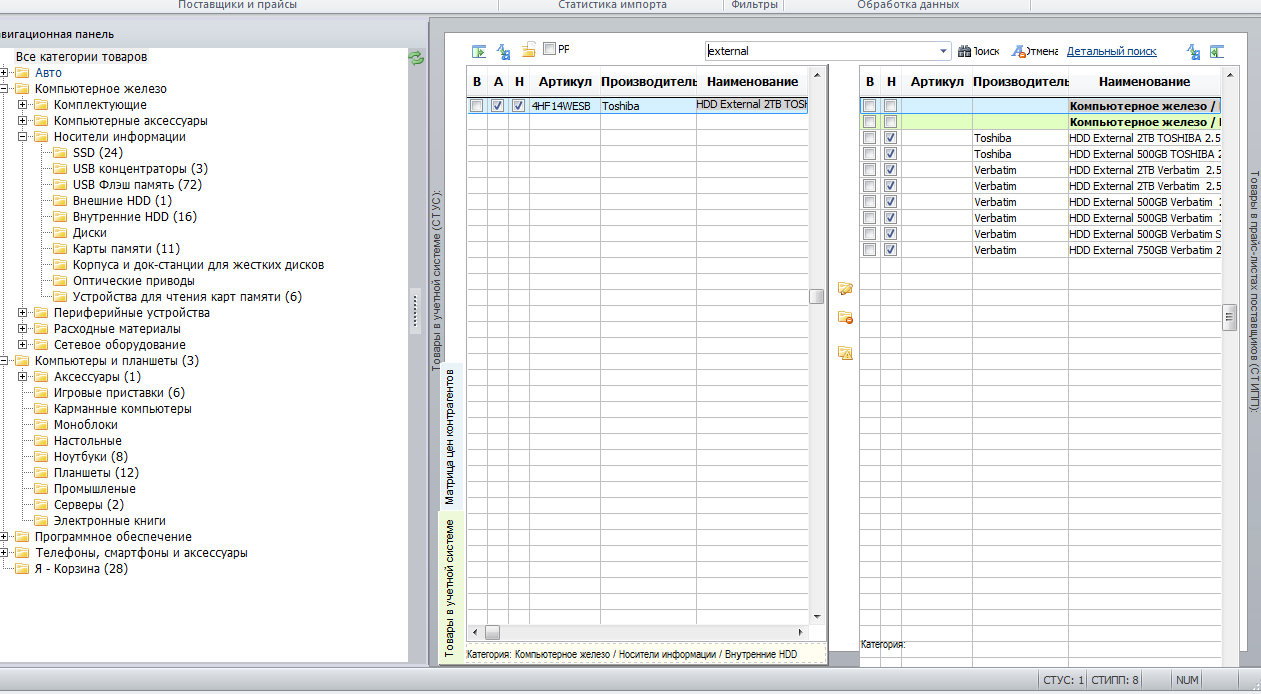The image size is (1261, 694).
Task: Click Производитель header in supplier table
Action: click(1020, 82)
